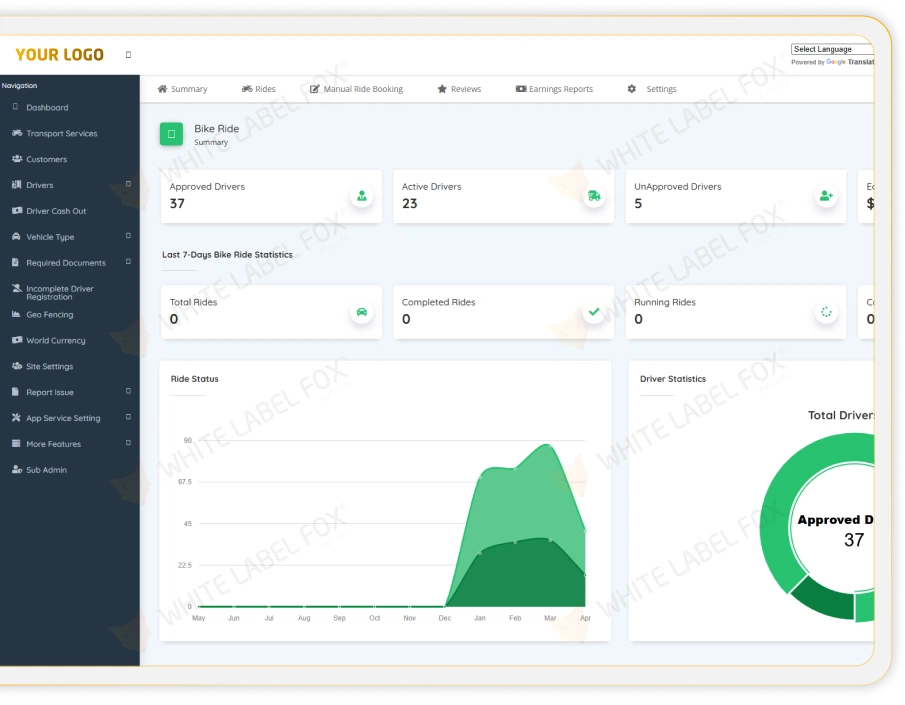Switch to the Rides tab

pyautogui.click(x=258, y=89)
